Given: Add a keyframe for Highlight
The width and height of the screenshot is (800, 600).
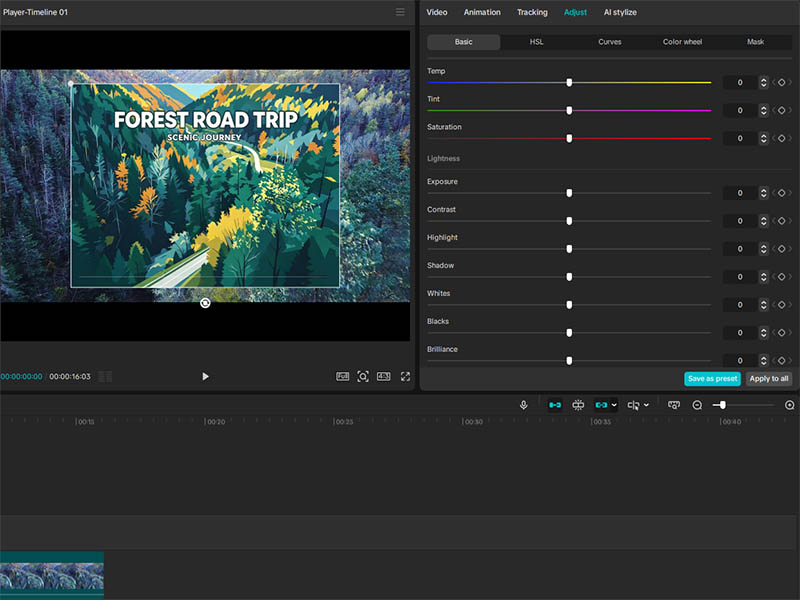Looking at the screenshot, I should click(781, 249).
